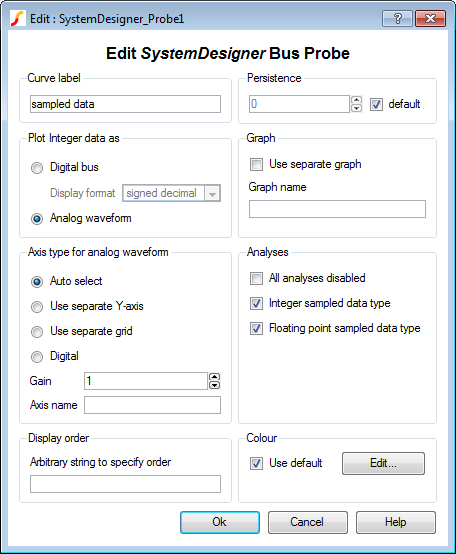Decrement Gain using down spinner arrow
Viewport: 456px width, 554px height.
click(x=214, y=385)
